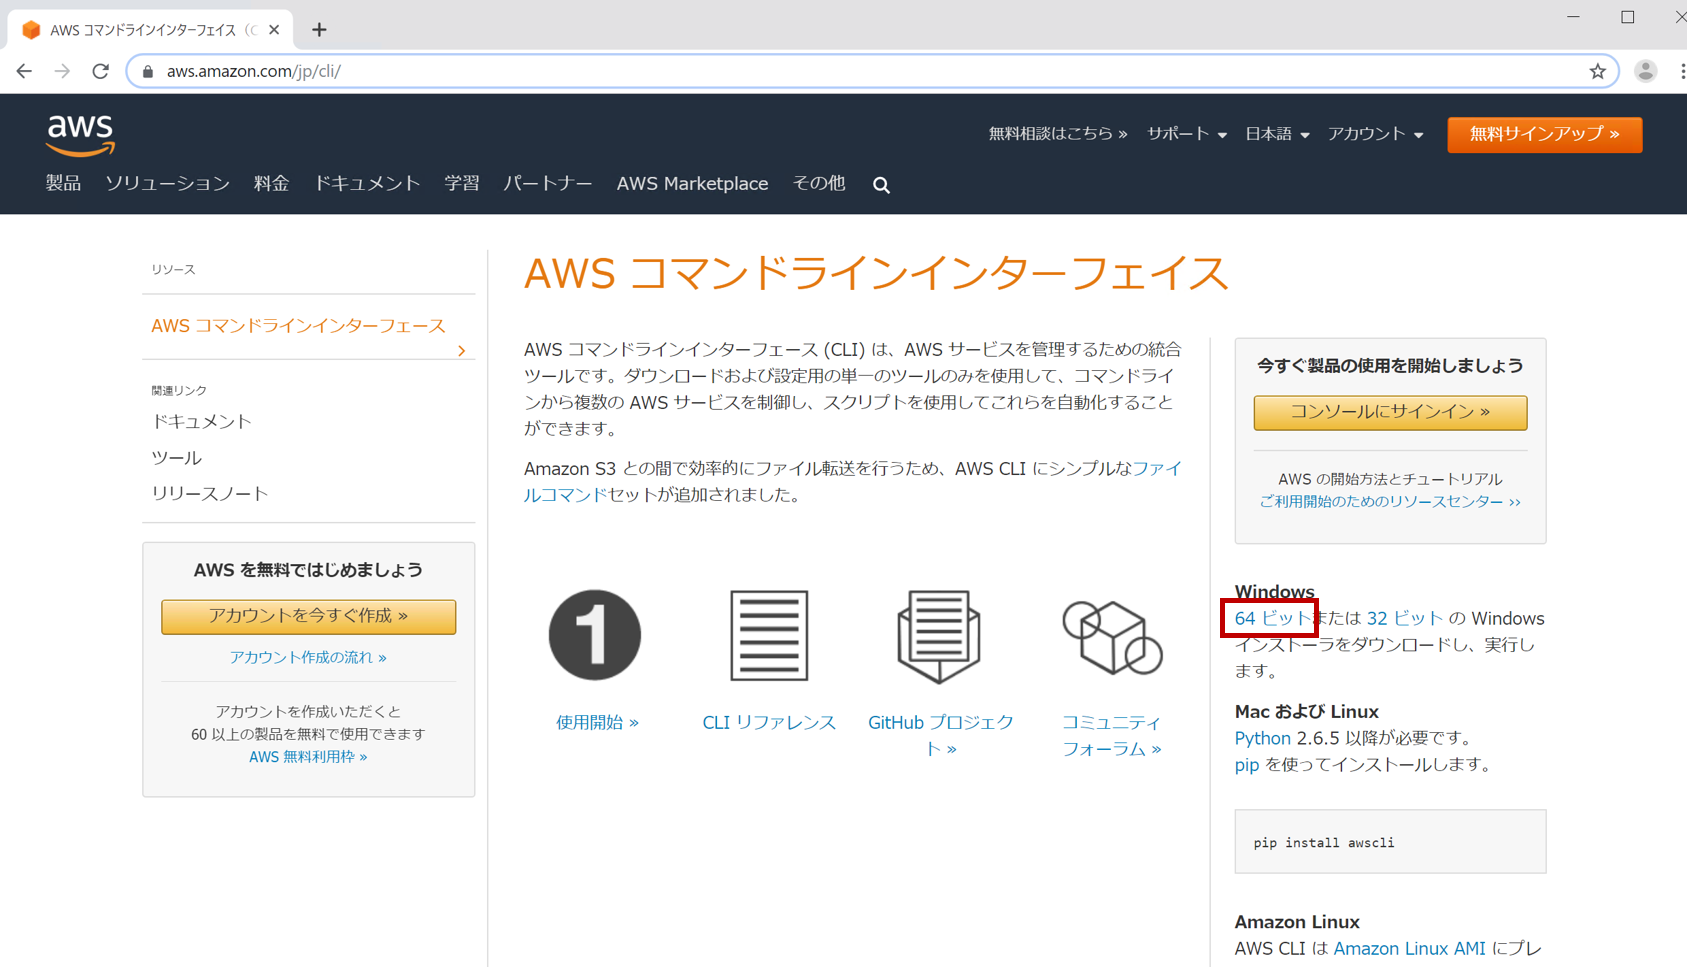
Task: Open the Amazon Linux AMI link
Action: tap(1409, 948)
